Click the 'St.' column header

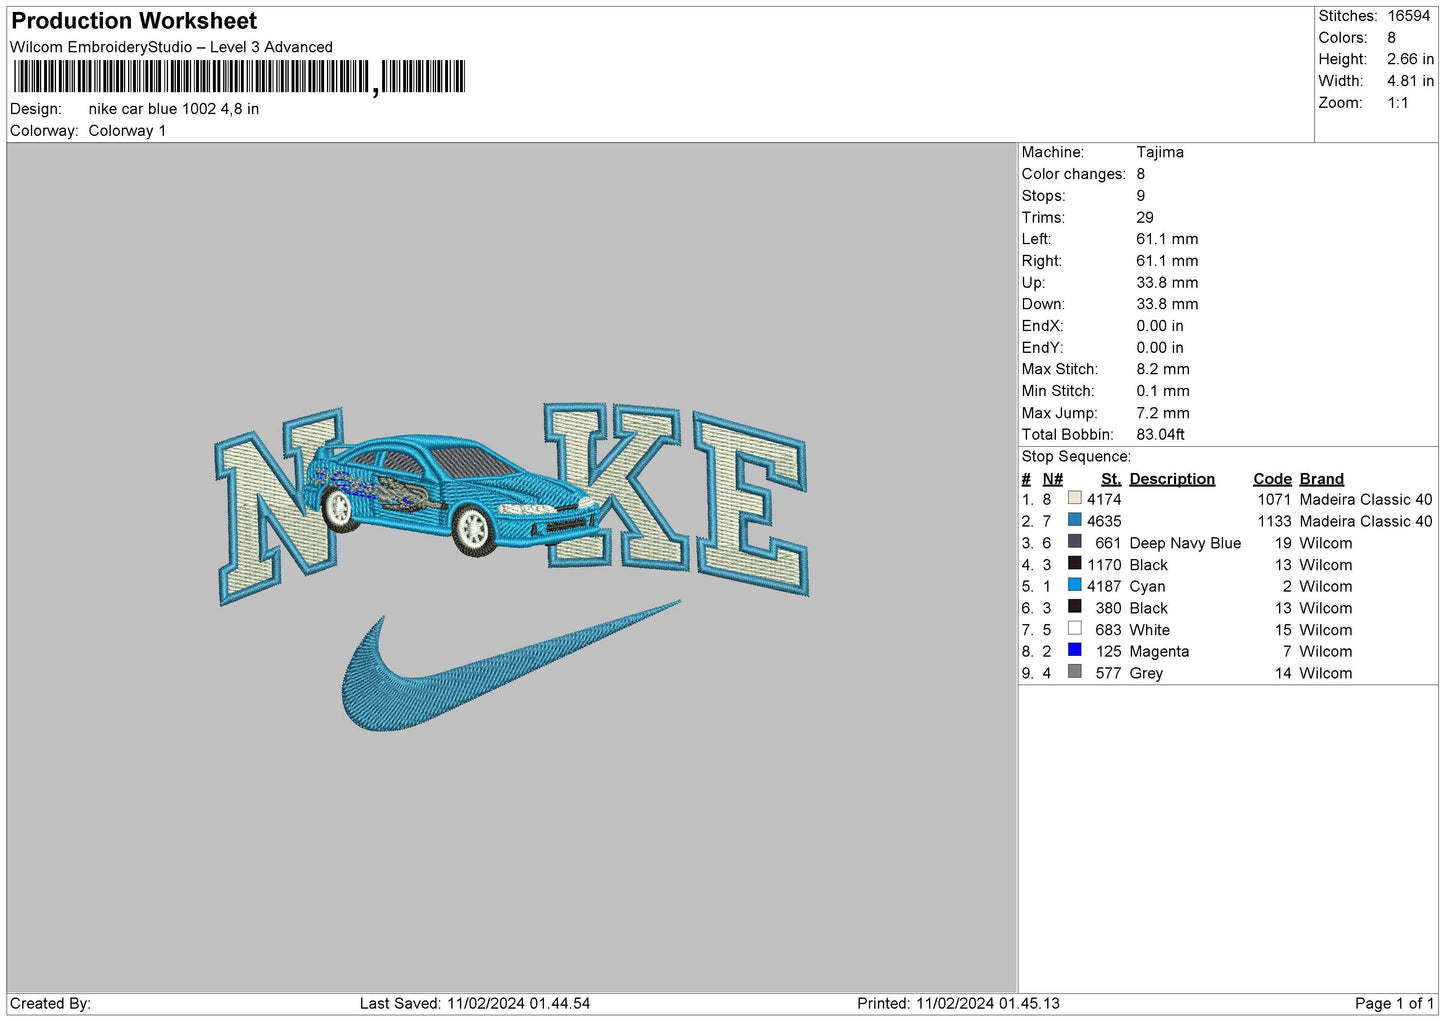(1111, 479)
